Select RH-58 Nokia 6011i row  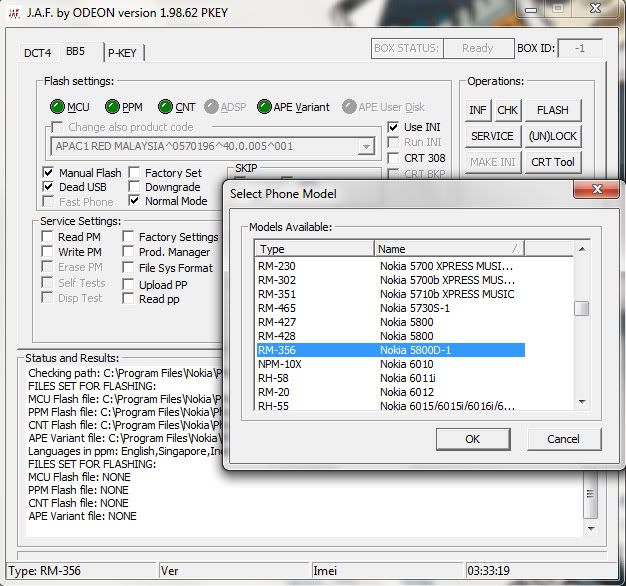390,378
